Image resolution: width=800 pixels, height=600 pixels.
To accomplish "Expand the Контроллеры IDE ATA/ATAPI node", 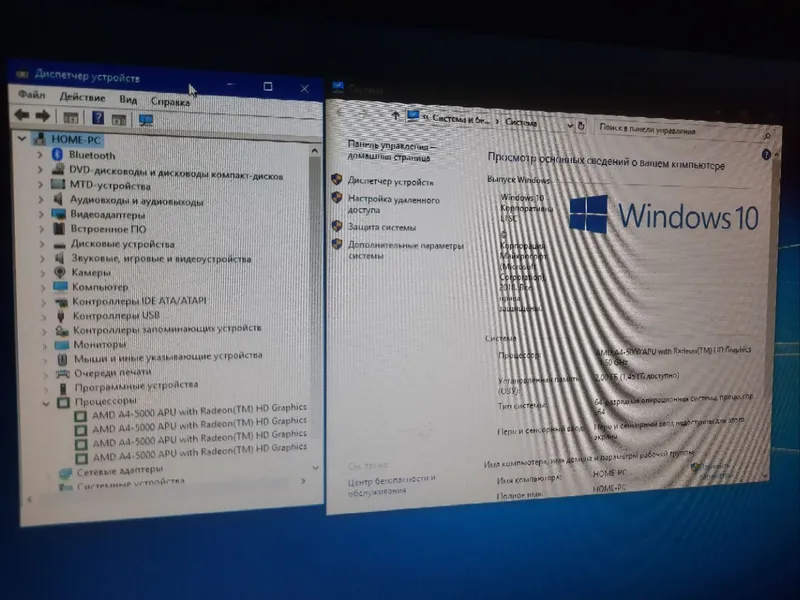I will (x=43, y=302).
